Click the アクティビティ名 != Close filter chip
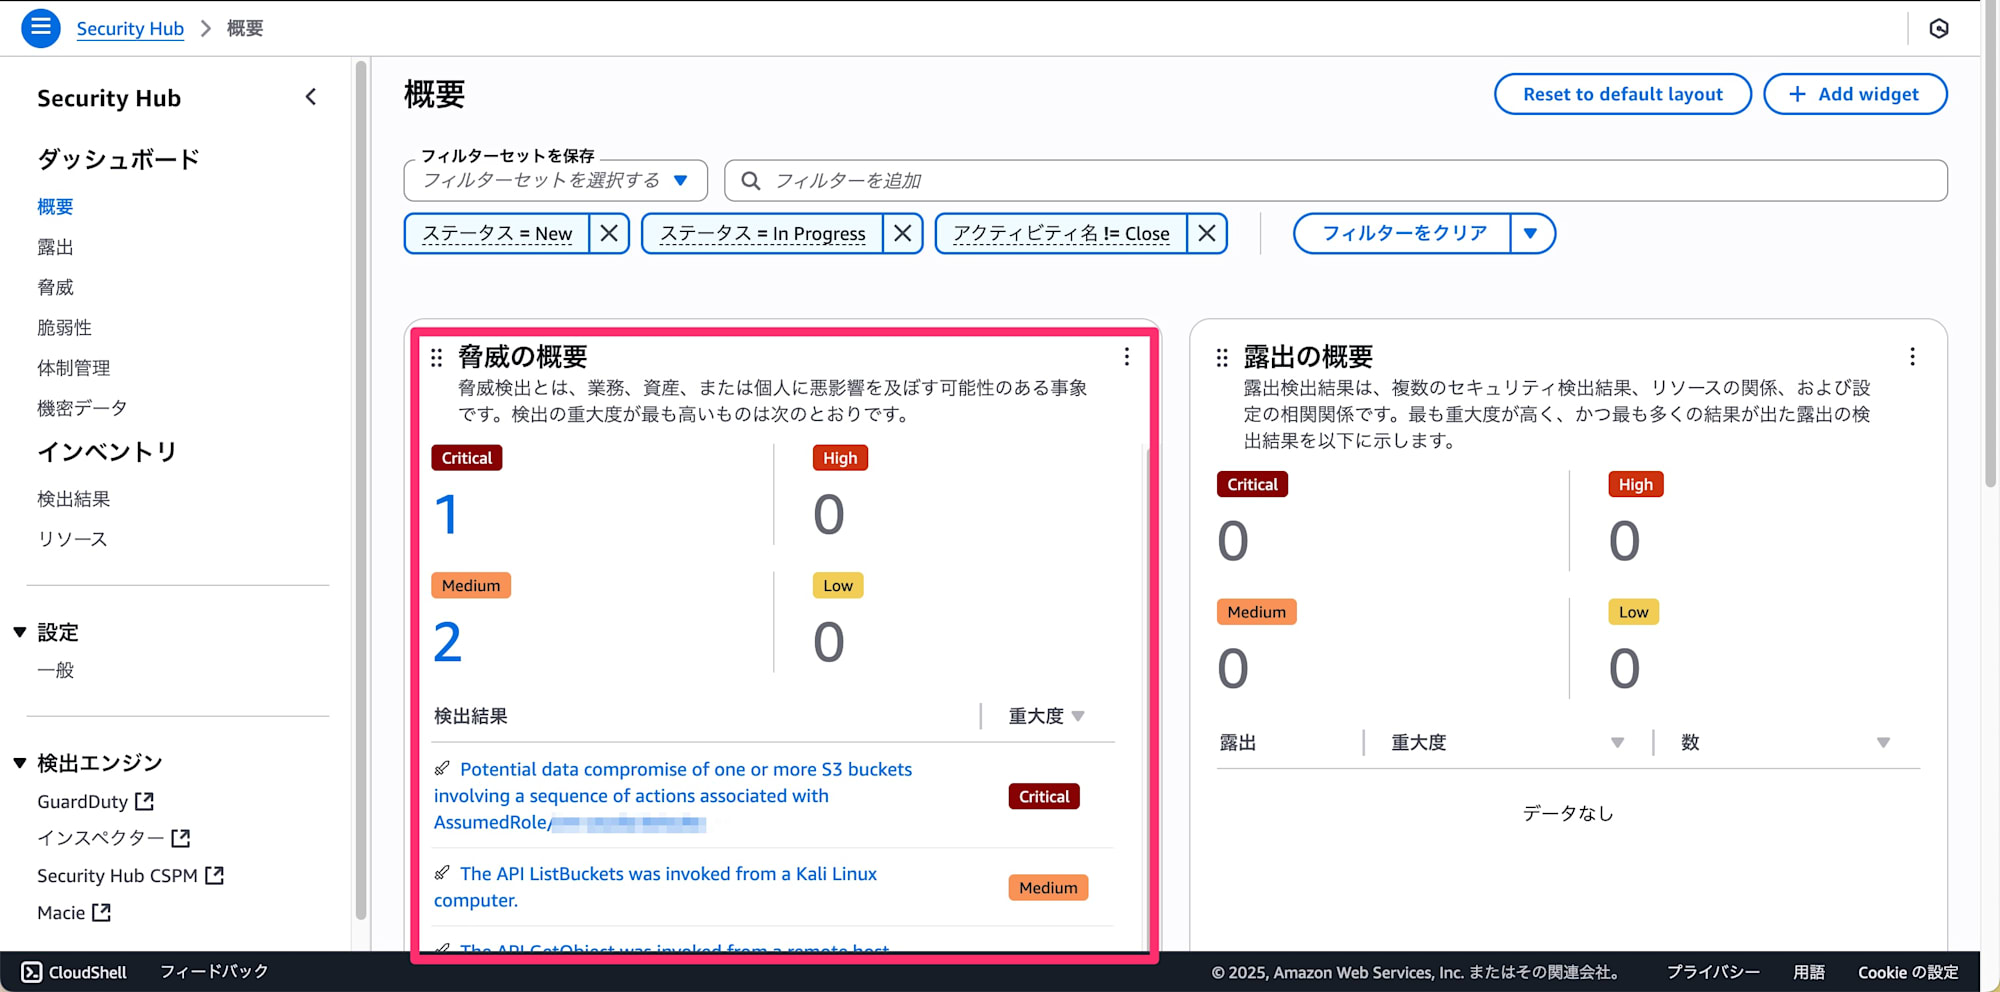This screenshot has height=992, width=2000. 1061,233
